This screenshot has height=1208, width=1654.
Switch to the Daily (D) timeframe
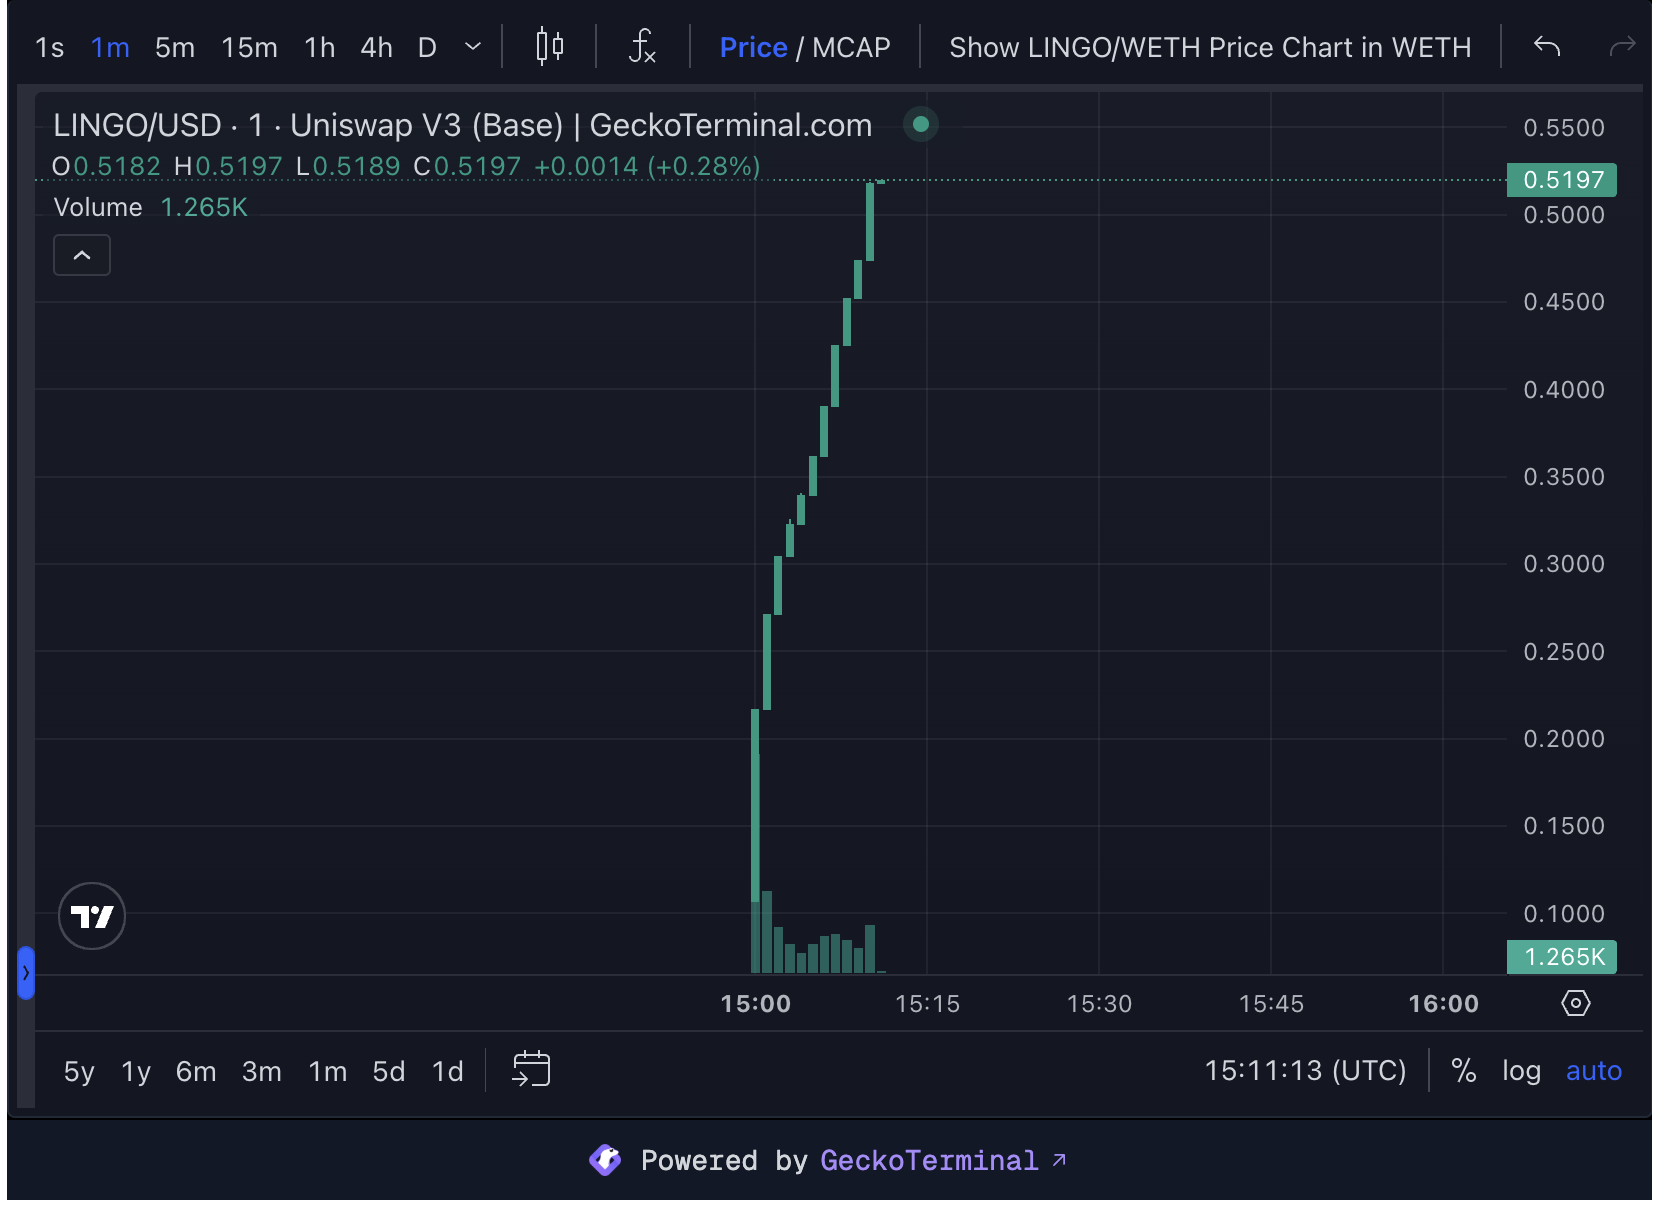click(427, 46)
